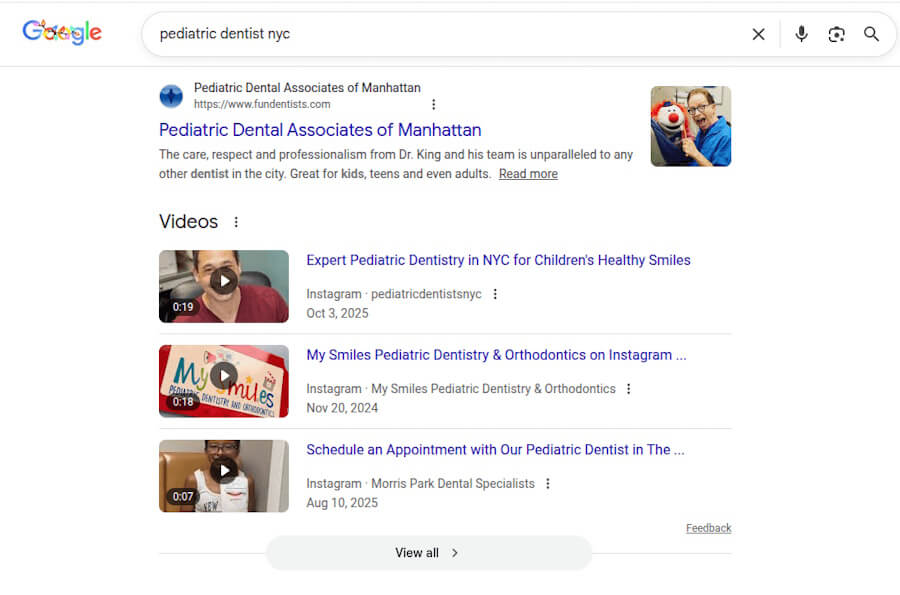900x595 pixels.
Task: Send Feedback on the video results
Action: (708, 528)
